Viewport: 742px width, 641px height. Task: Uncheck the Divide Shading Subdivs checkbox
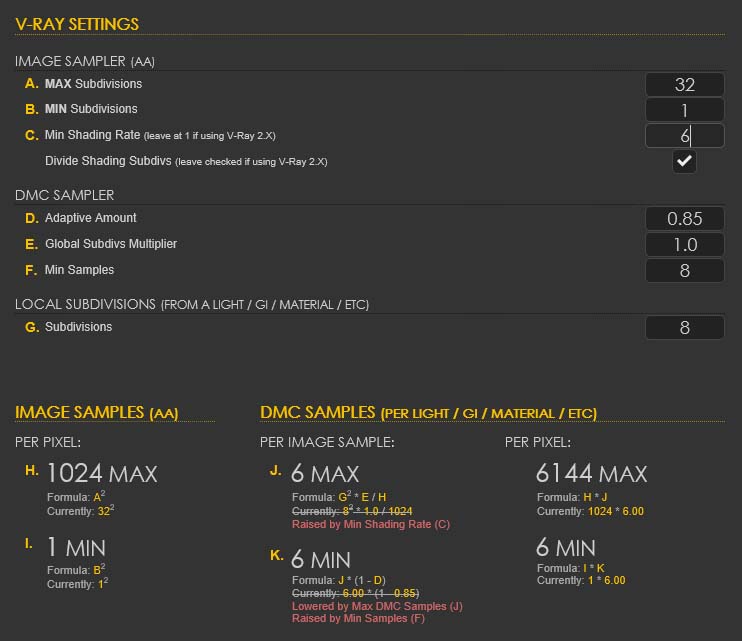click(684, 161)
